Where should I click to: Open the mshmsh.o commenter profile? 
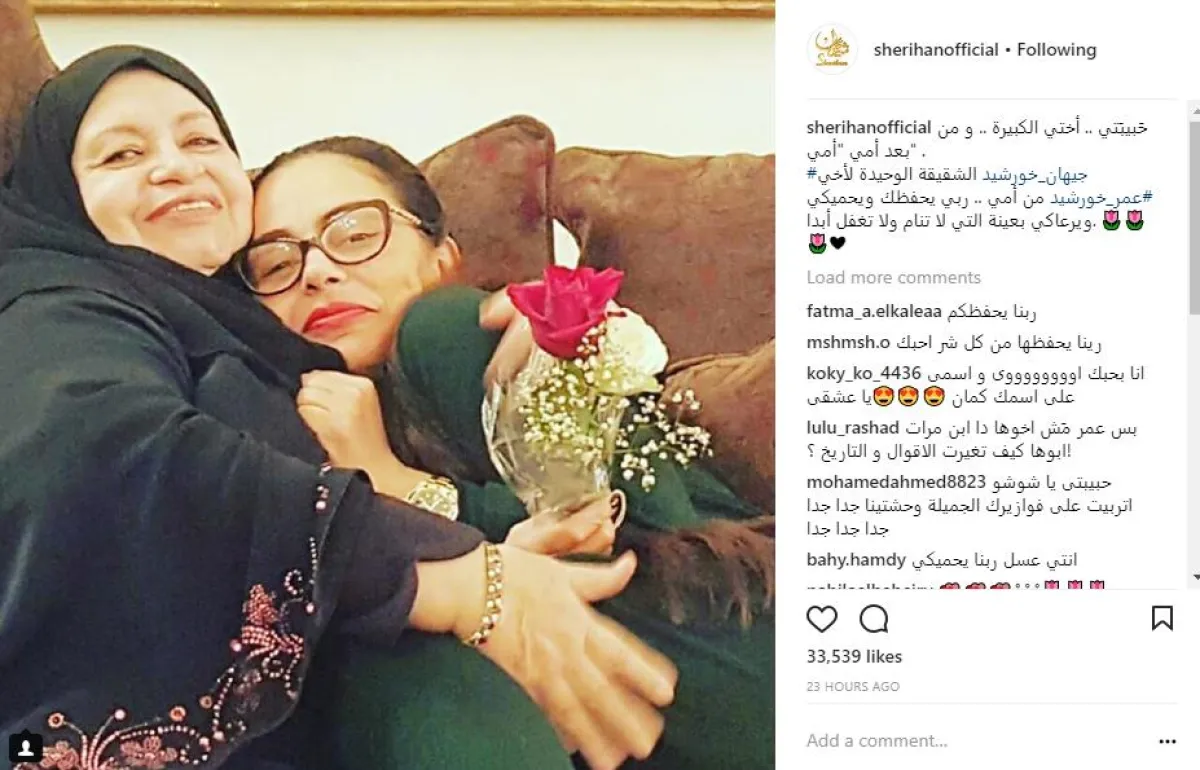[849, 342]
